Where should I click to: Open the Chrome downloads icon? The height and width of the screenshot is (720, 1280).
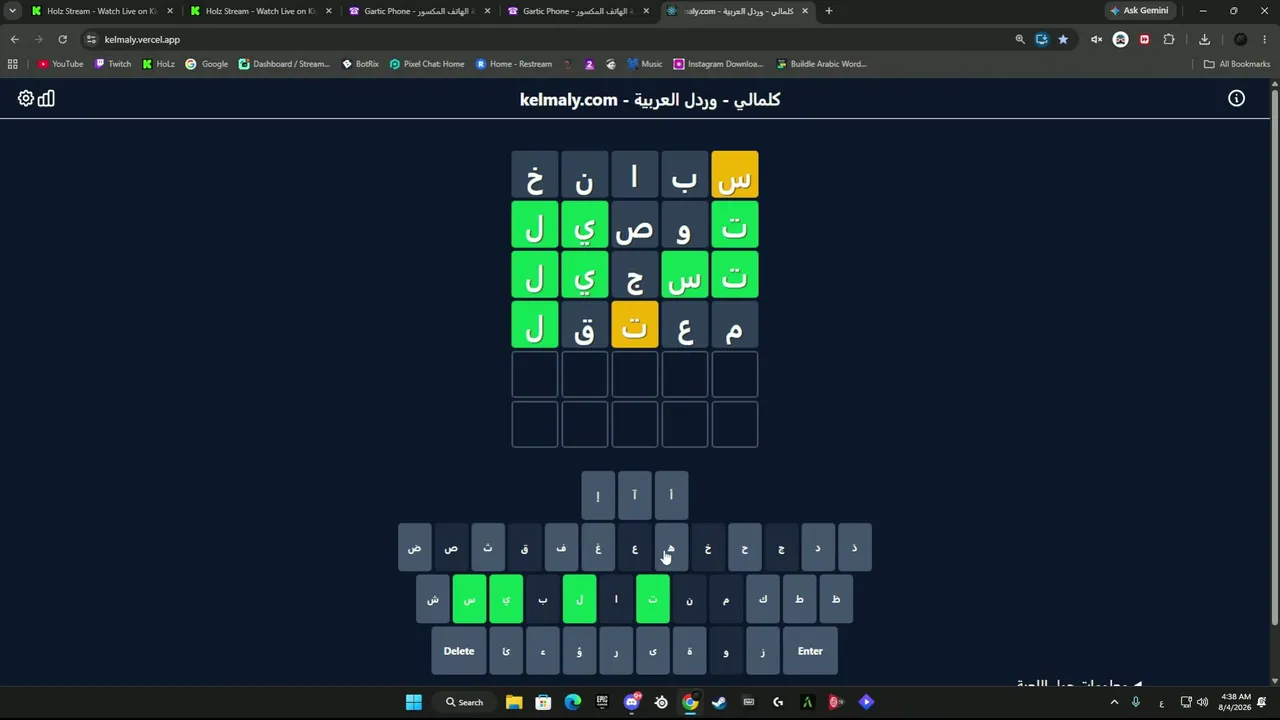point(1204,39)
